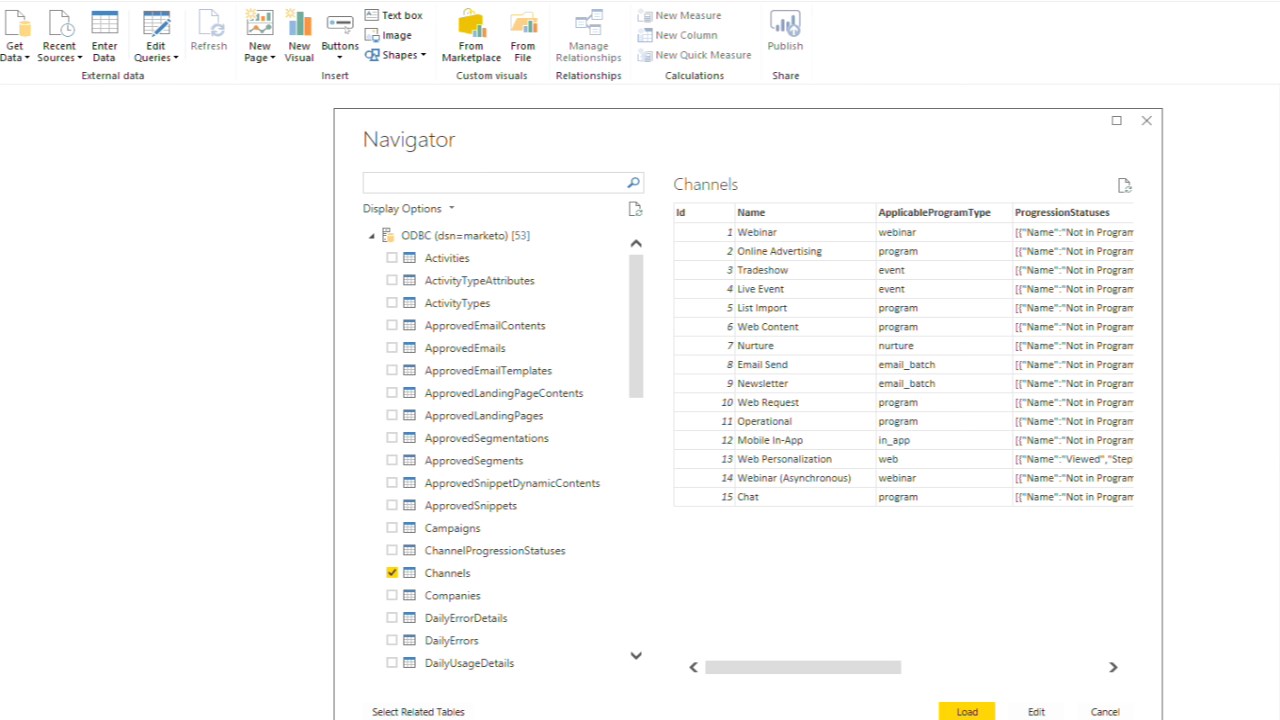The width and height of the screenshot is (1280, 720).
Task: Click the preview refresh icon next to Channels
Action: click(1124, 185)
